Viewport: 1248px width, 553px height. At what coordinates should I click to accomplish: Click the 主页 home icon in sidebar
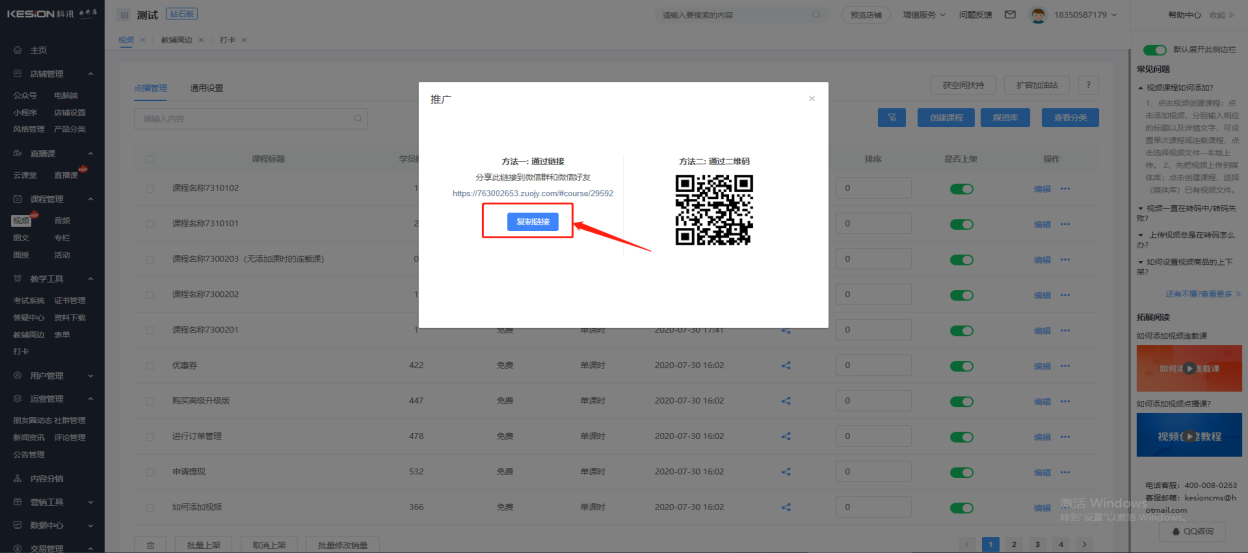[x=18, y=50]
